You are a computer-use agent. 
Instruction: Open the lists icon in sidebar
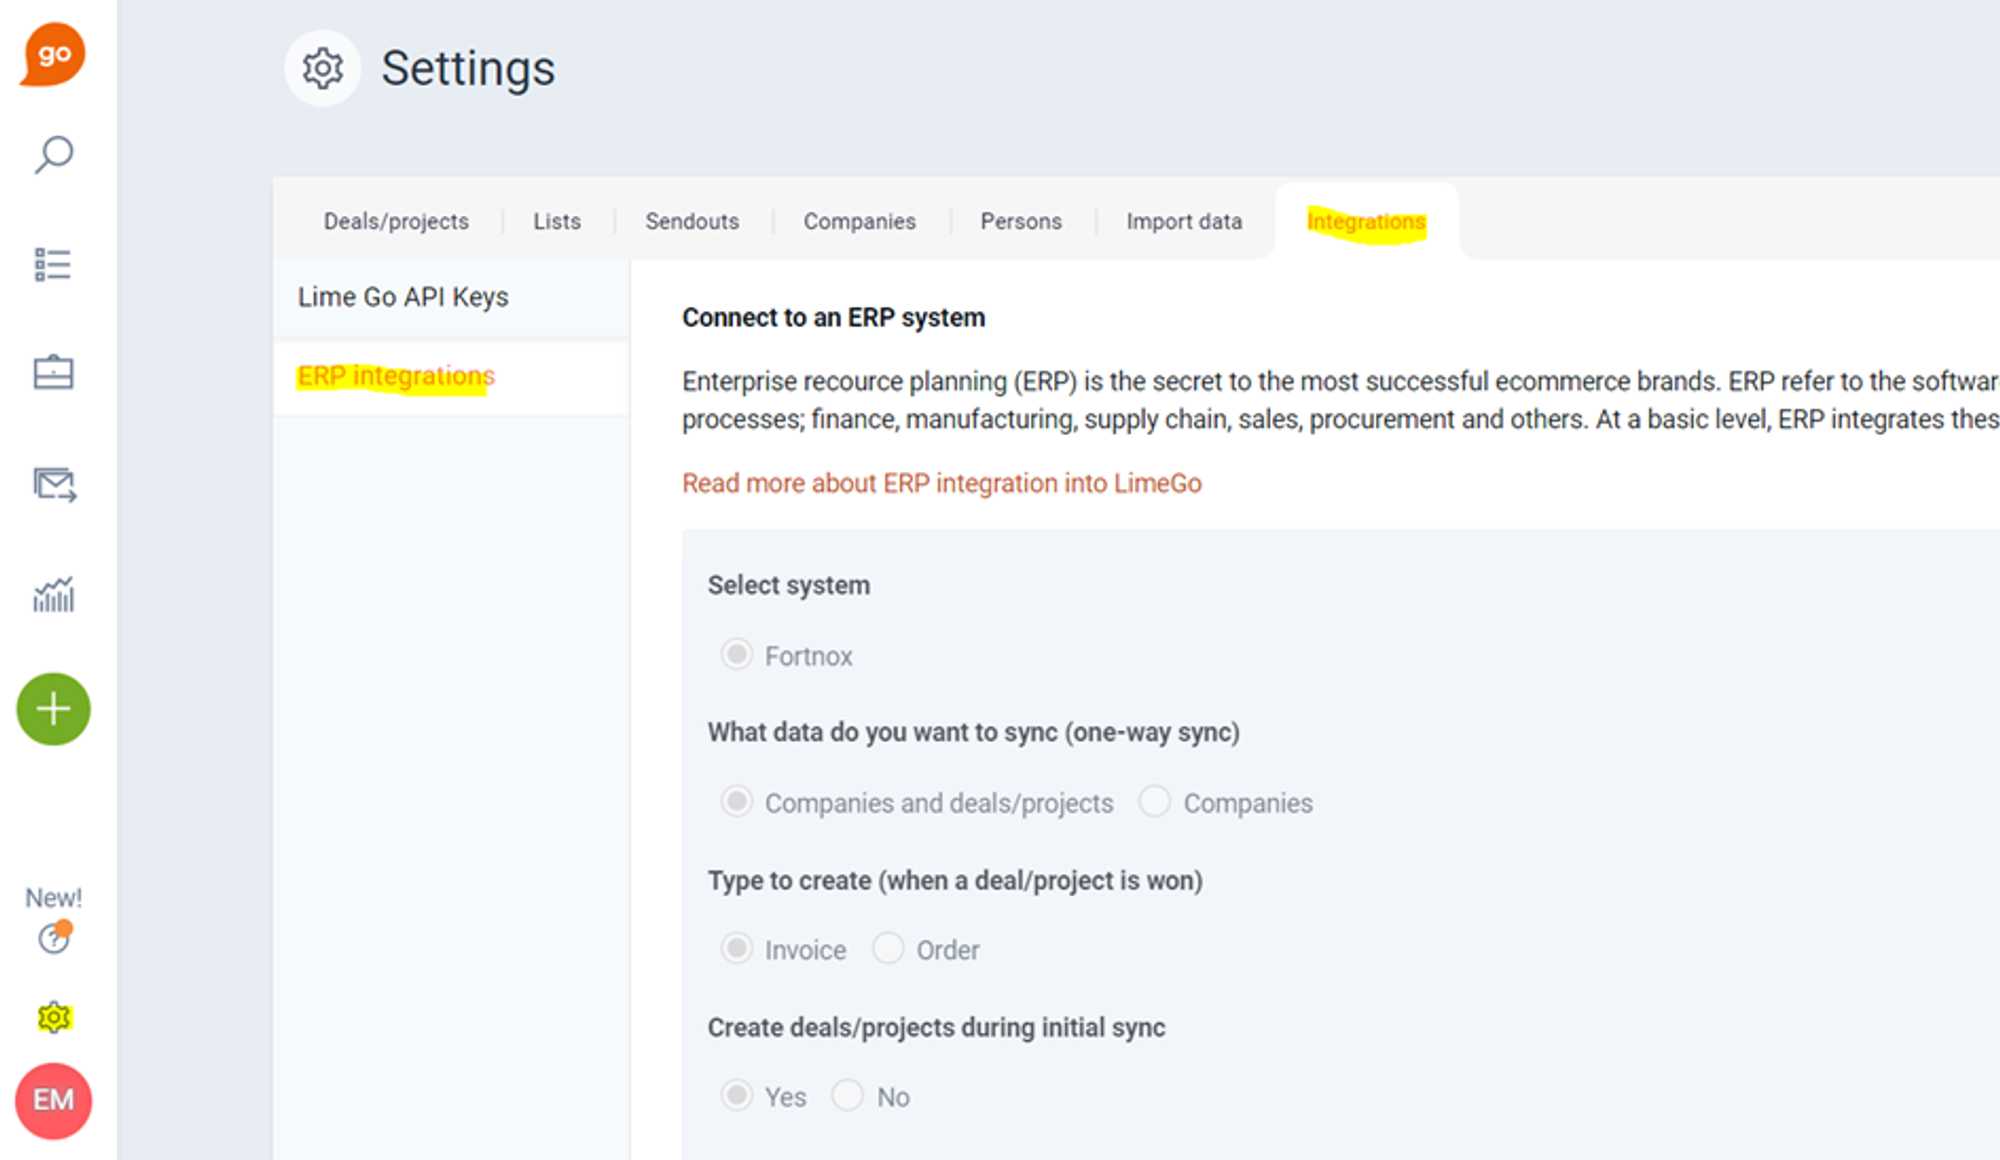pyautogui.click(x=53, y=264)
